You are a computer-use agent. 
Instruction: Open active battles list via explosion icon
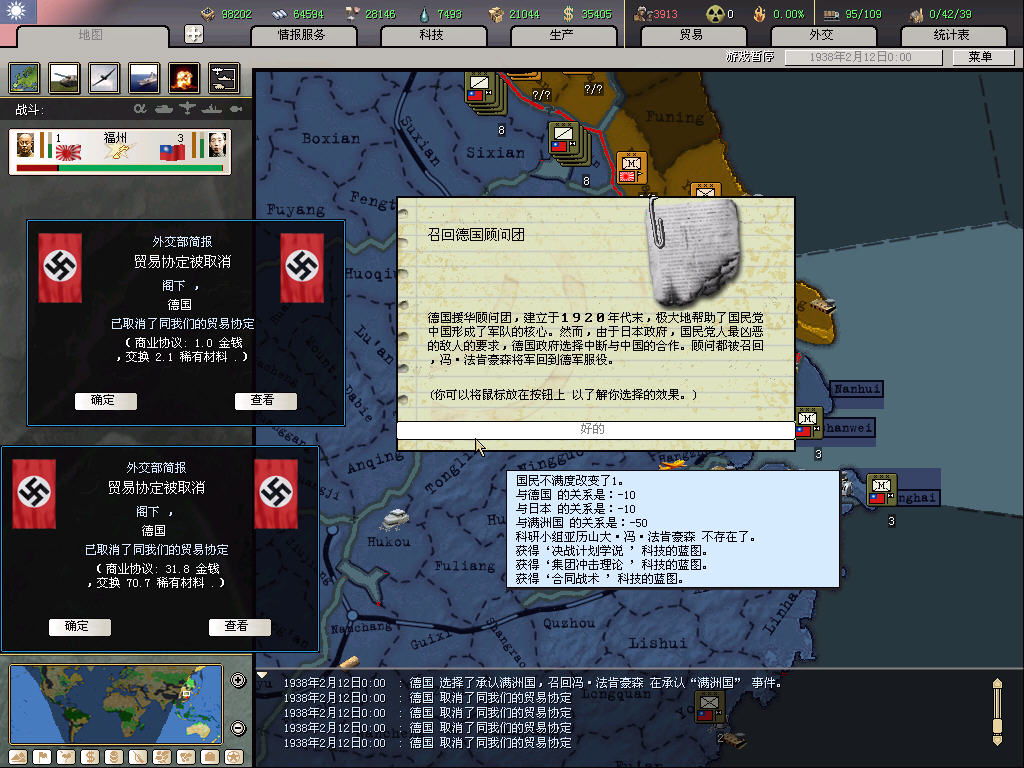184,78
